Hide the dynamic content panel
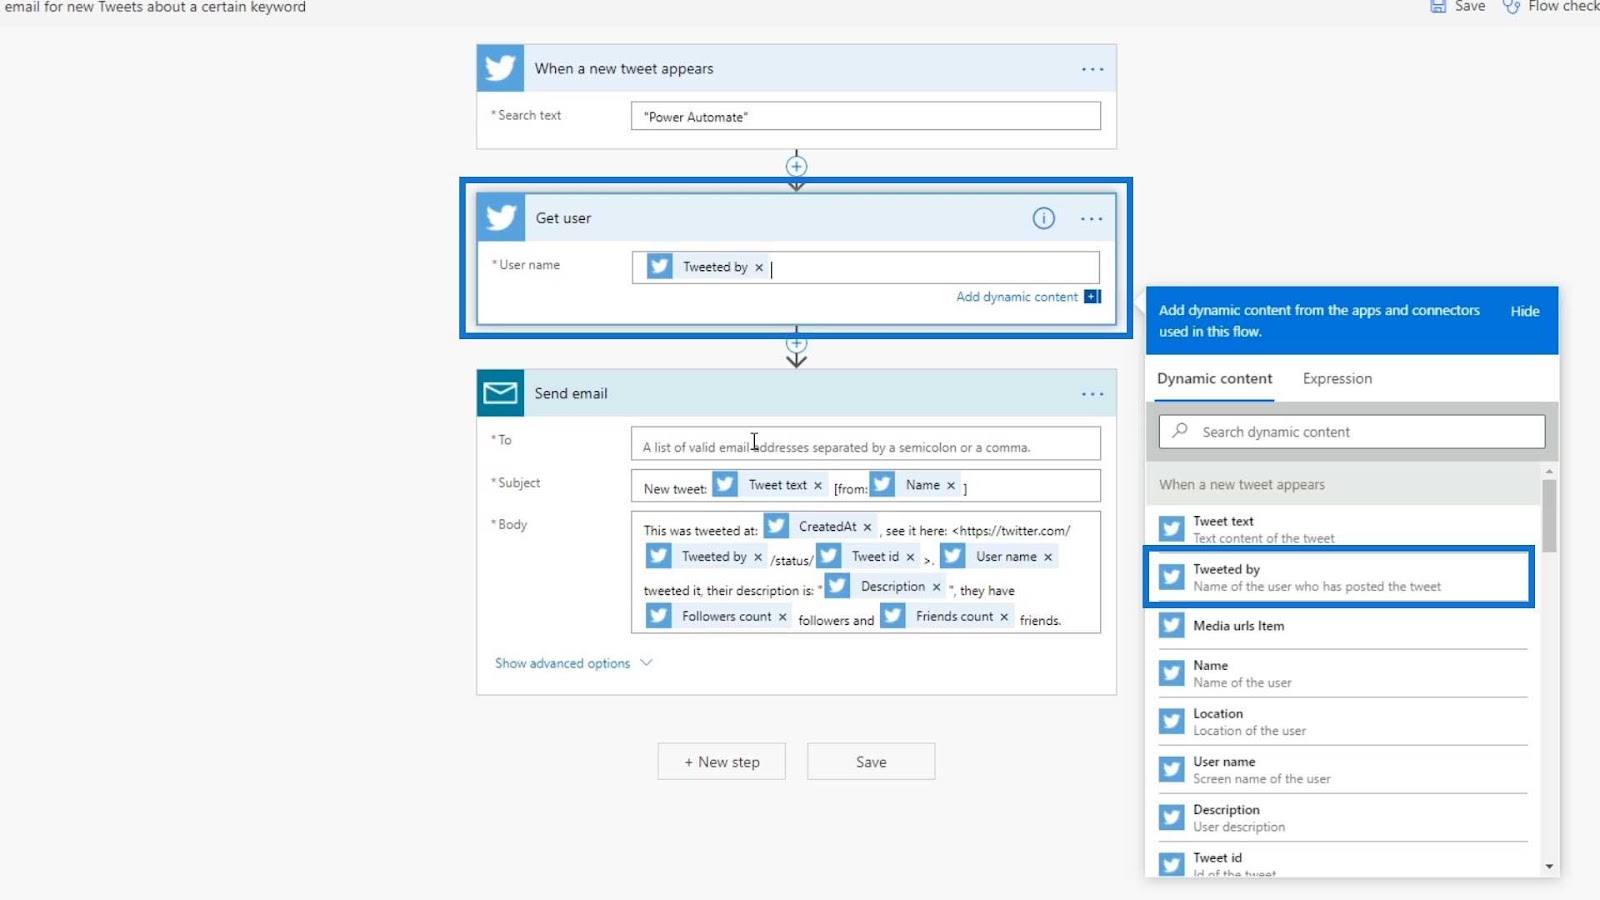Viewport: 1600px width, 900px height. pos(1525,311)
